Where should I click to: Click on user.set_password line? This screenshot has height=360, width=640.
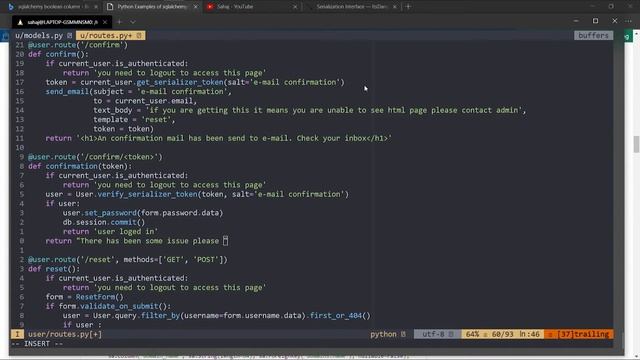[x=143, y=213]
